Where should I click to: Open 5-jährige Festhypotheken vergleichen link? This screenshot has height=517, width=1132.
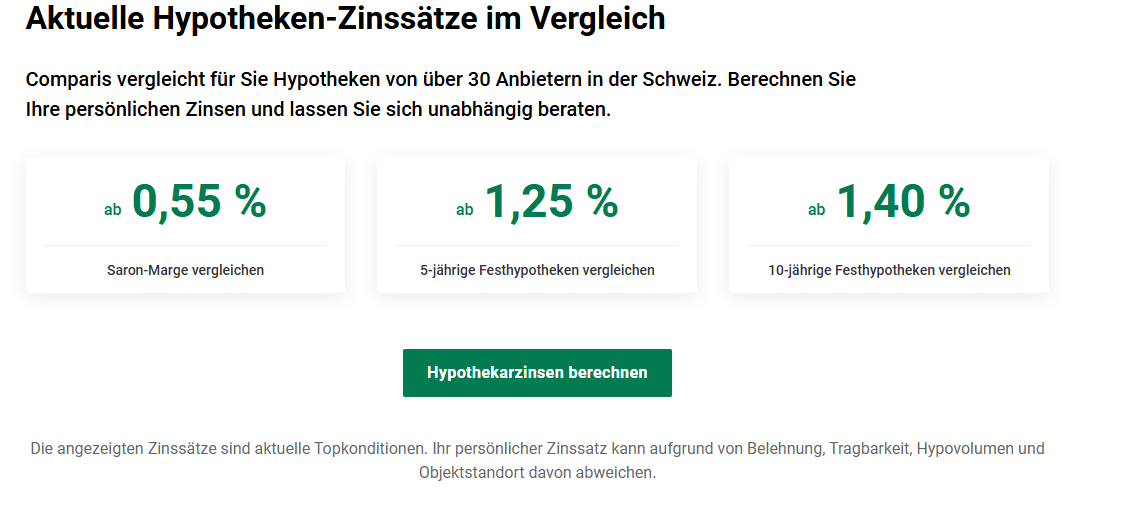click(537, 270)
